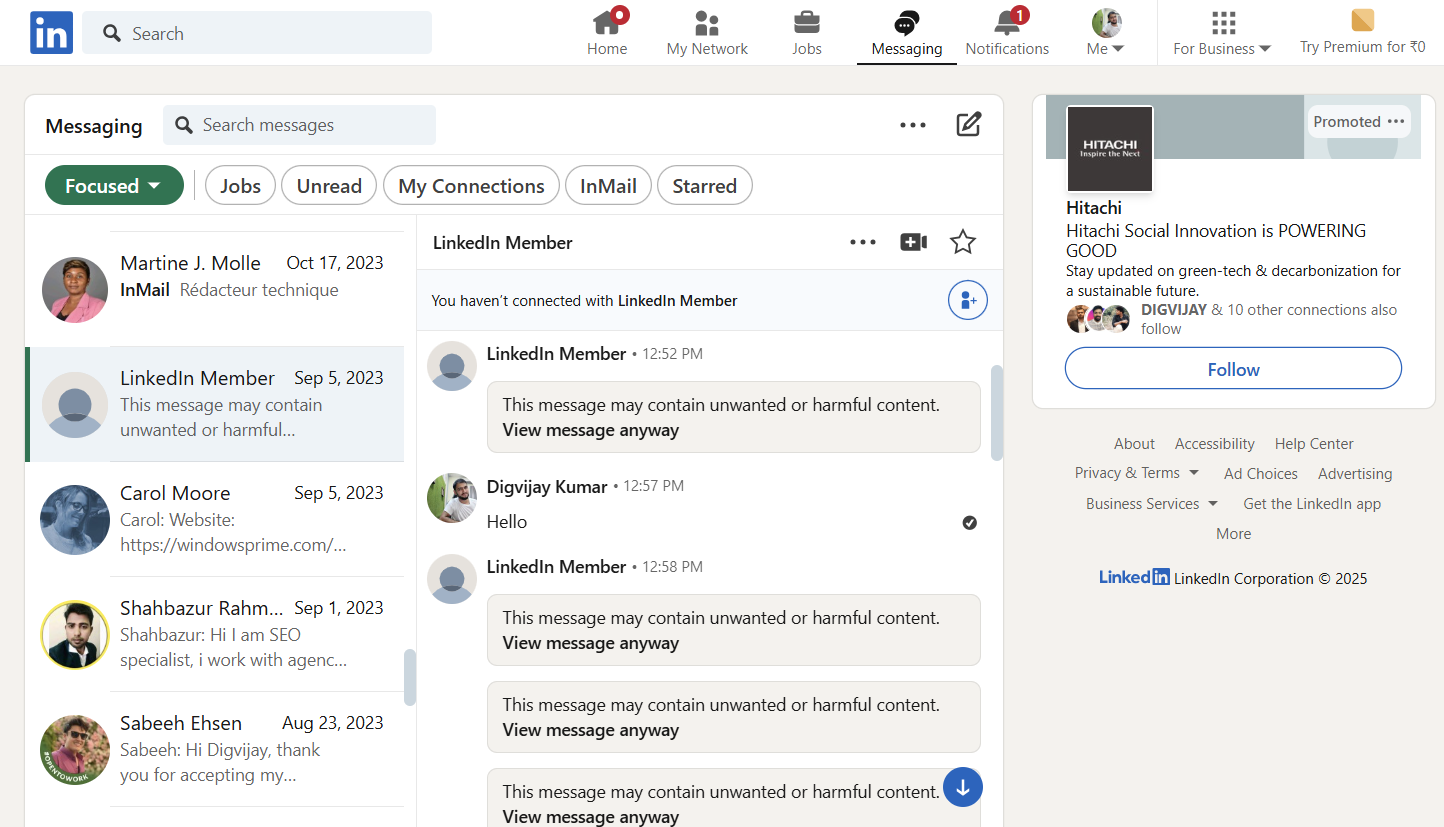Select the InMail filter tab

608,186
